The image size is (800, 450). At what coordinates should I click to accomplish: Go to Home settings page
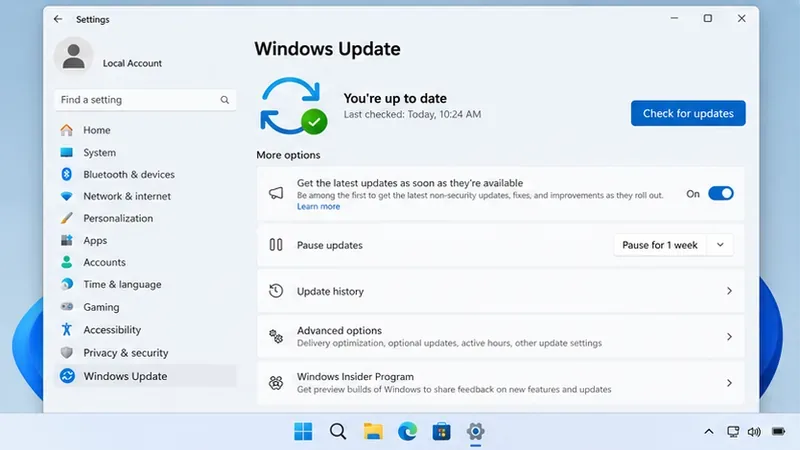[x=97, y=130]
